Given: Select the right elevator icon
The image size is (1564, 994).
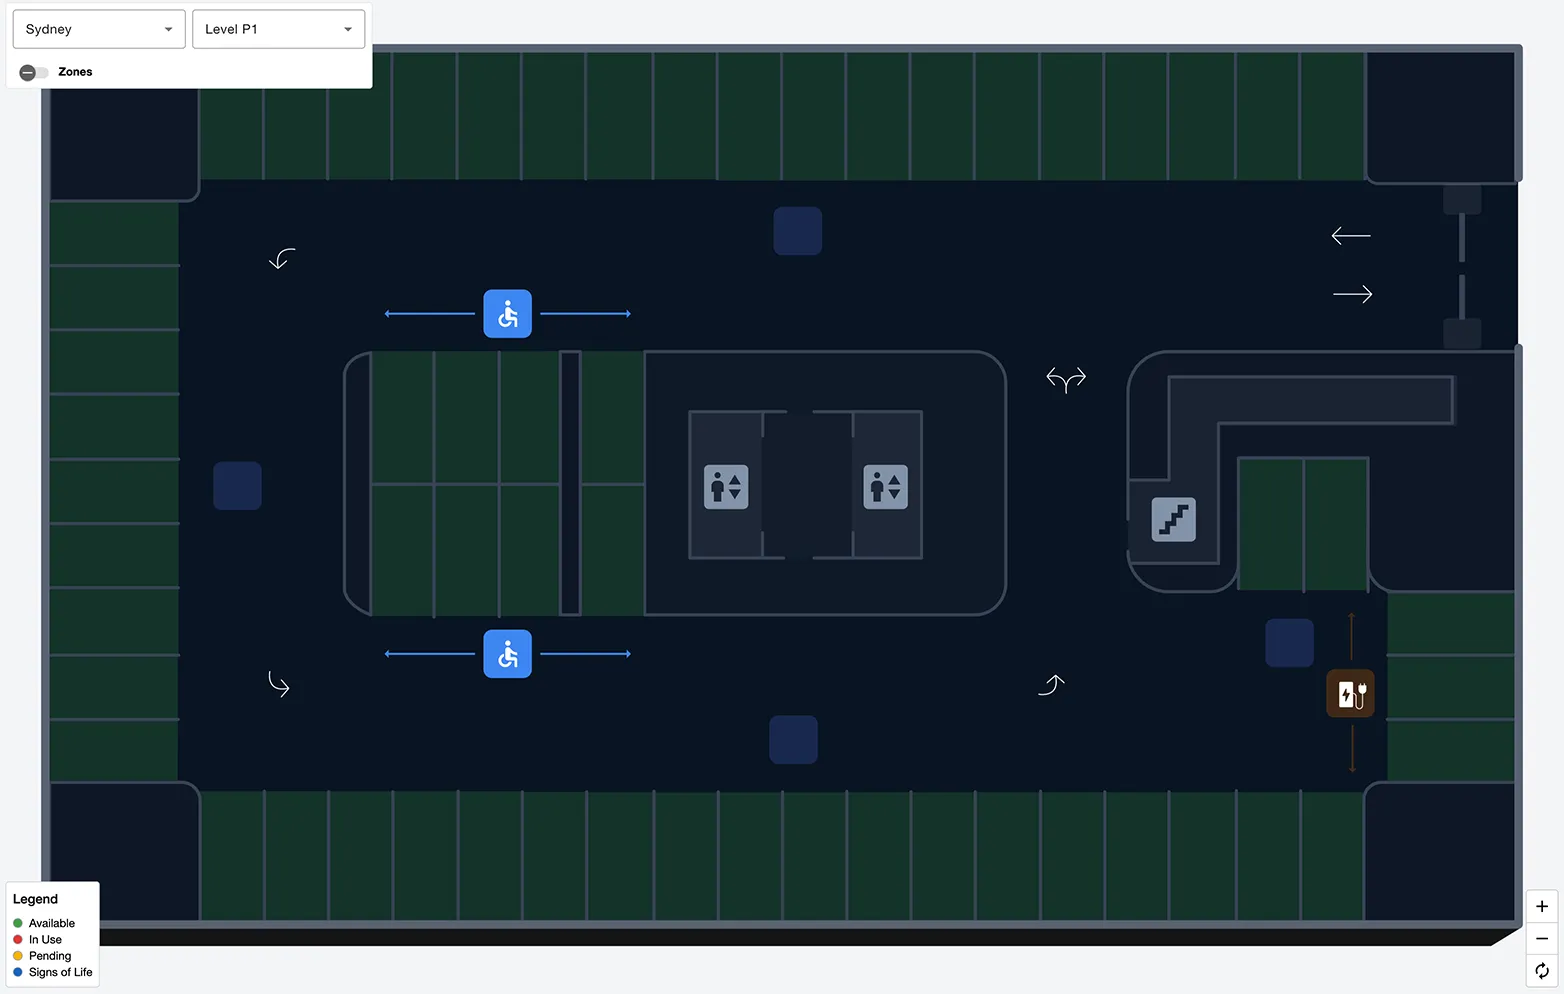Looking at the screenshot, I should 886,487.
